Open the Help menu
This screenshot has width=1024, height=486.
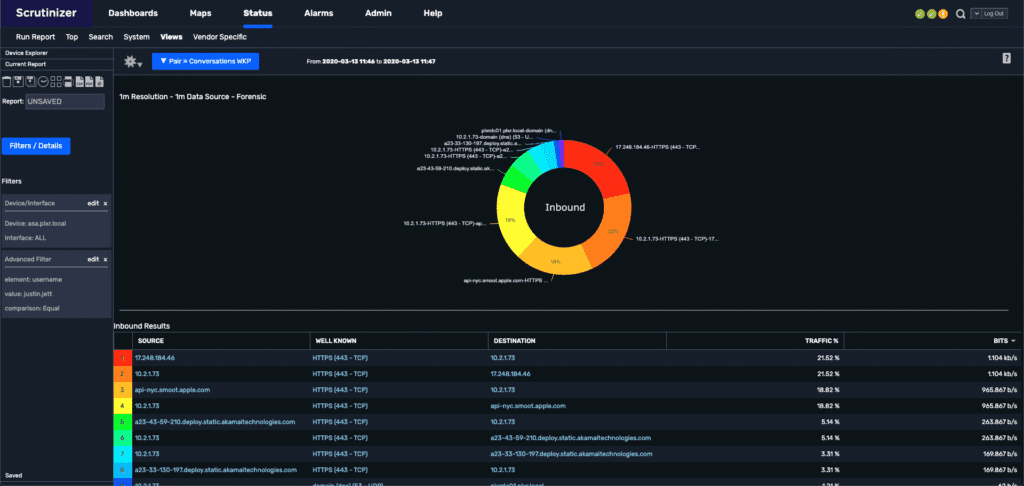click(432, 13)
